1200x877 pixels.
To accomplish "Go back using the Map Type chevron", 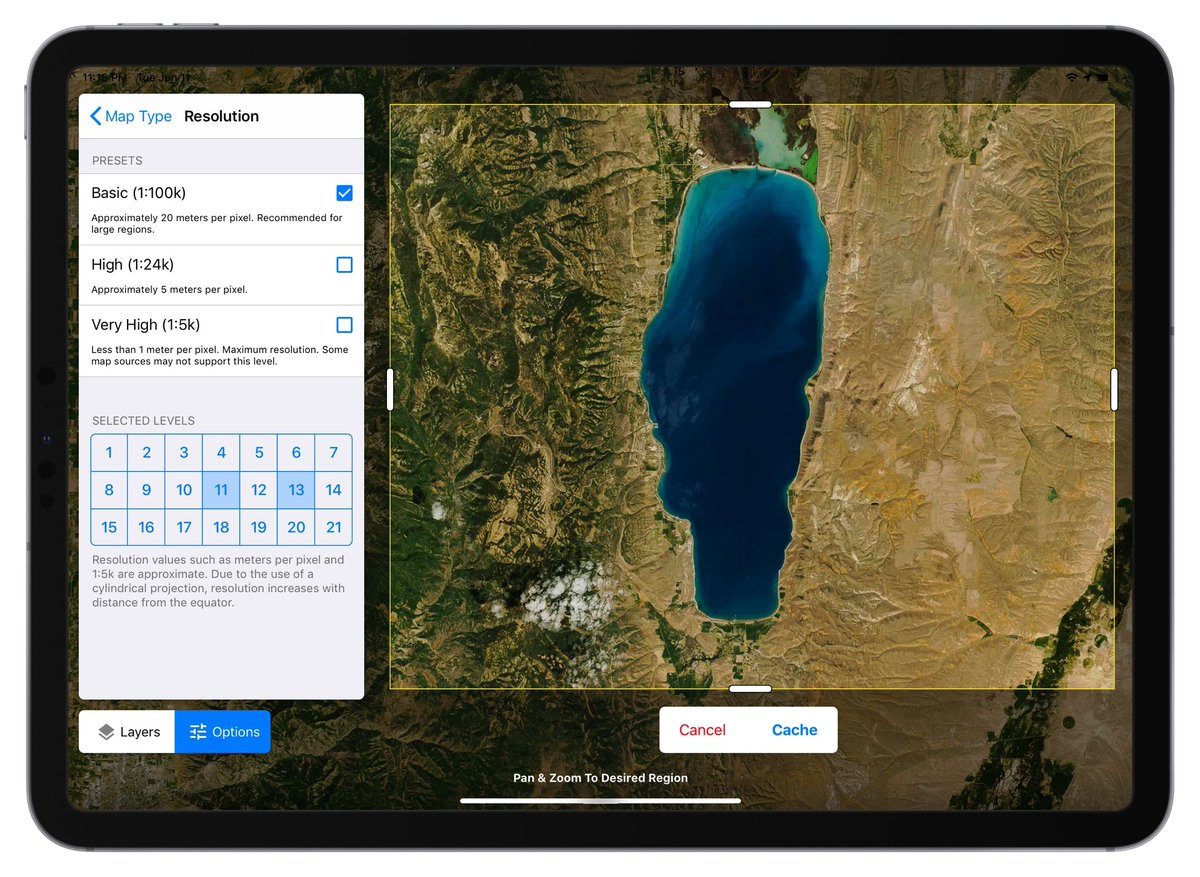I will click(x=96, y=116).
